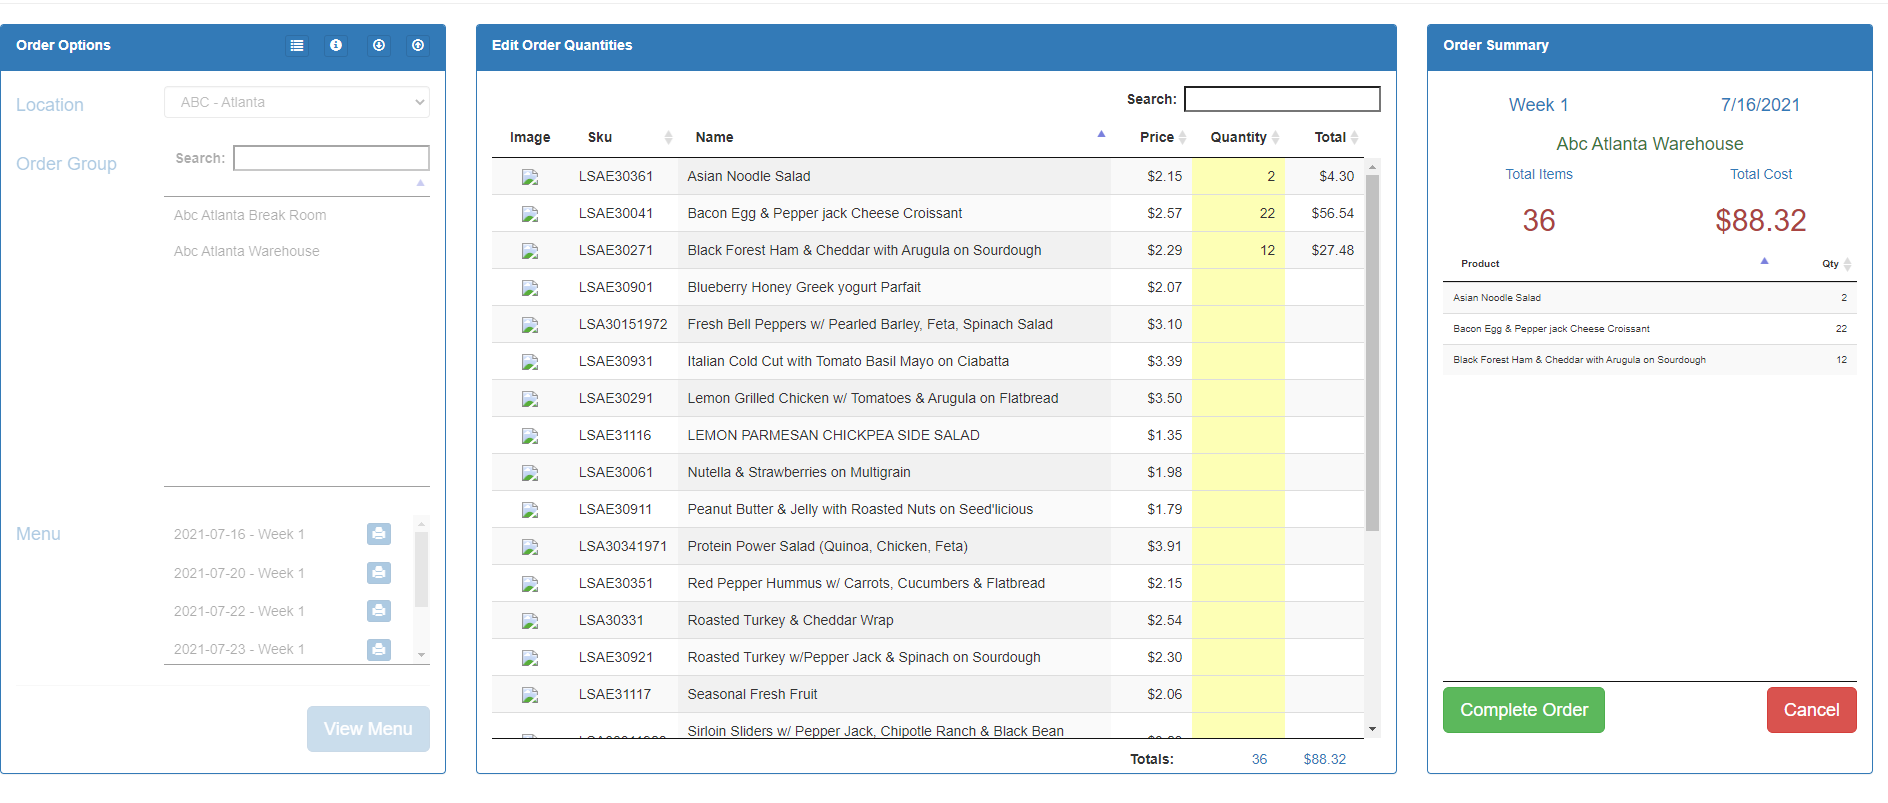The width and height of the screenshot is (1888, 803).
Task: Click quantity cell for Nutella & Strawberries on Multigrain
Action: coord(1238,472)
